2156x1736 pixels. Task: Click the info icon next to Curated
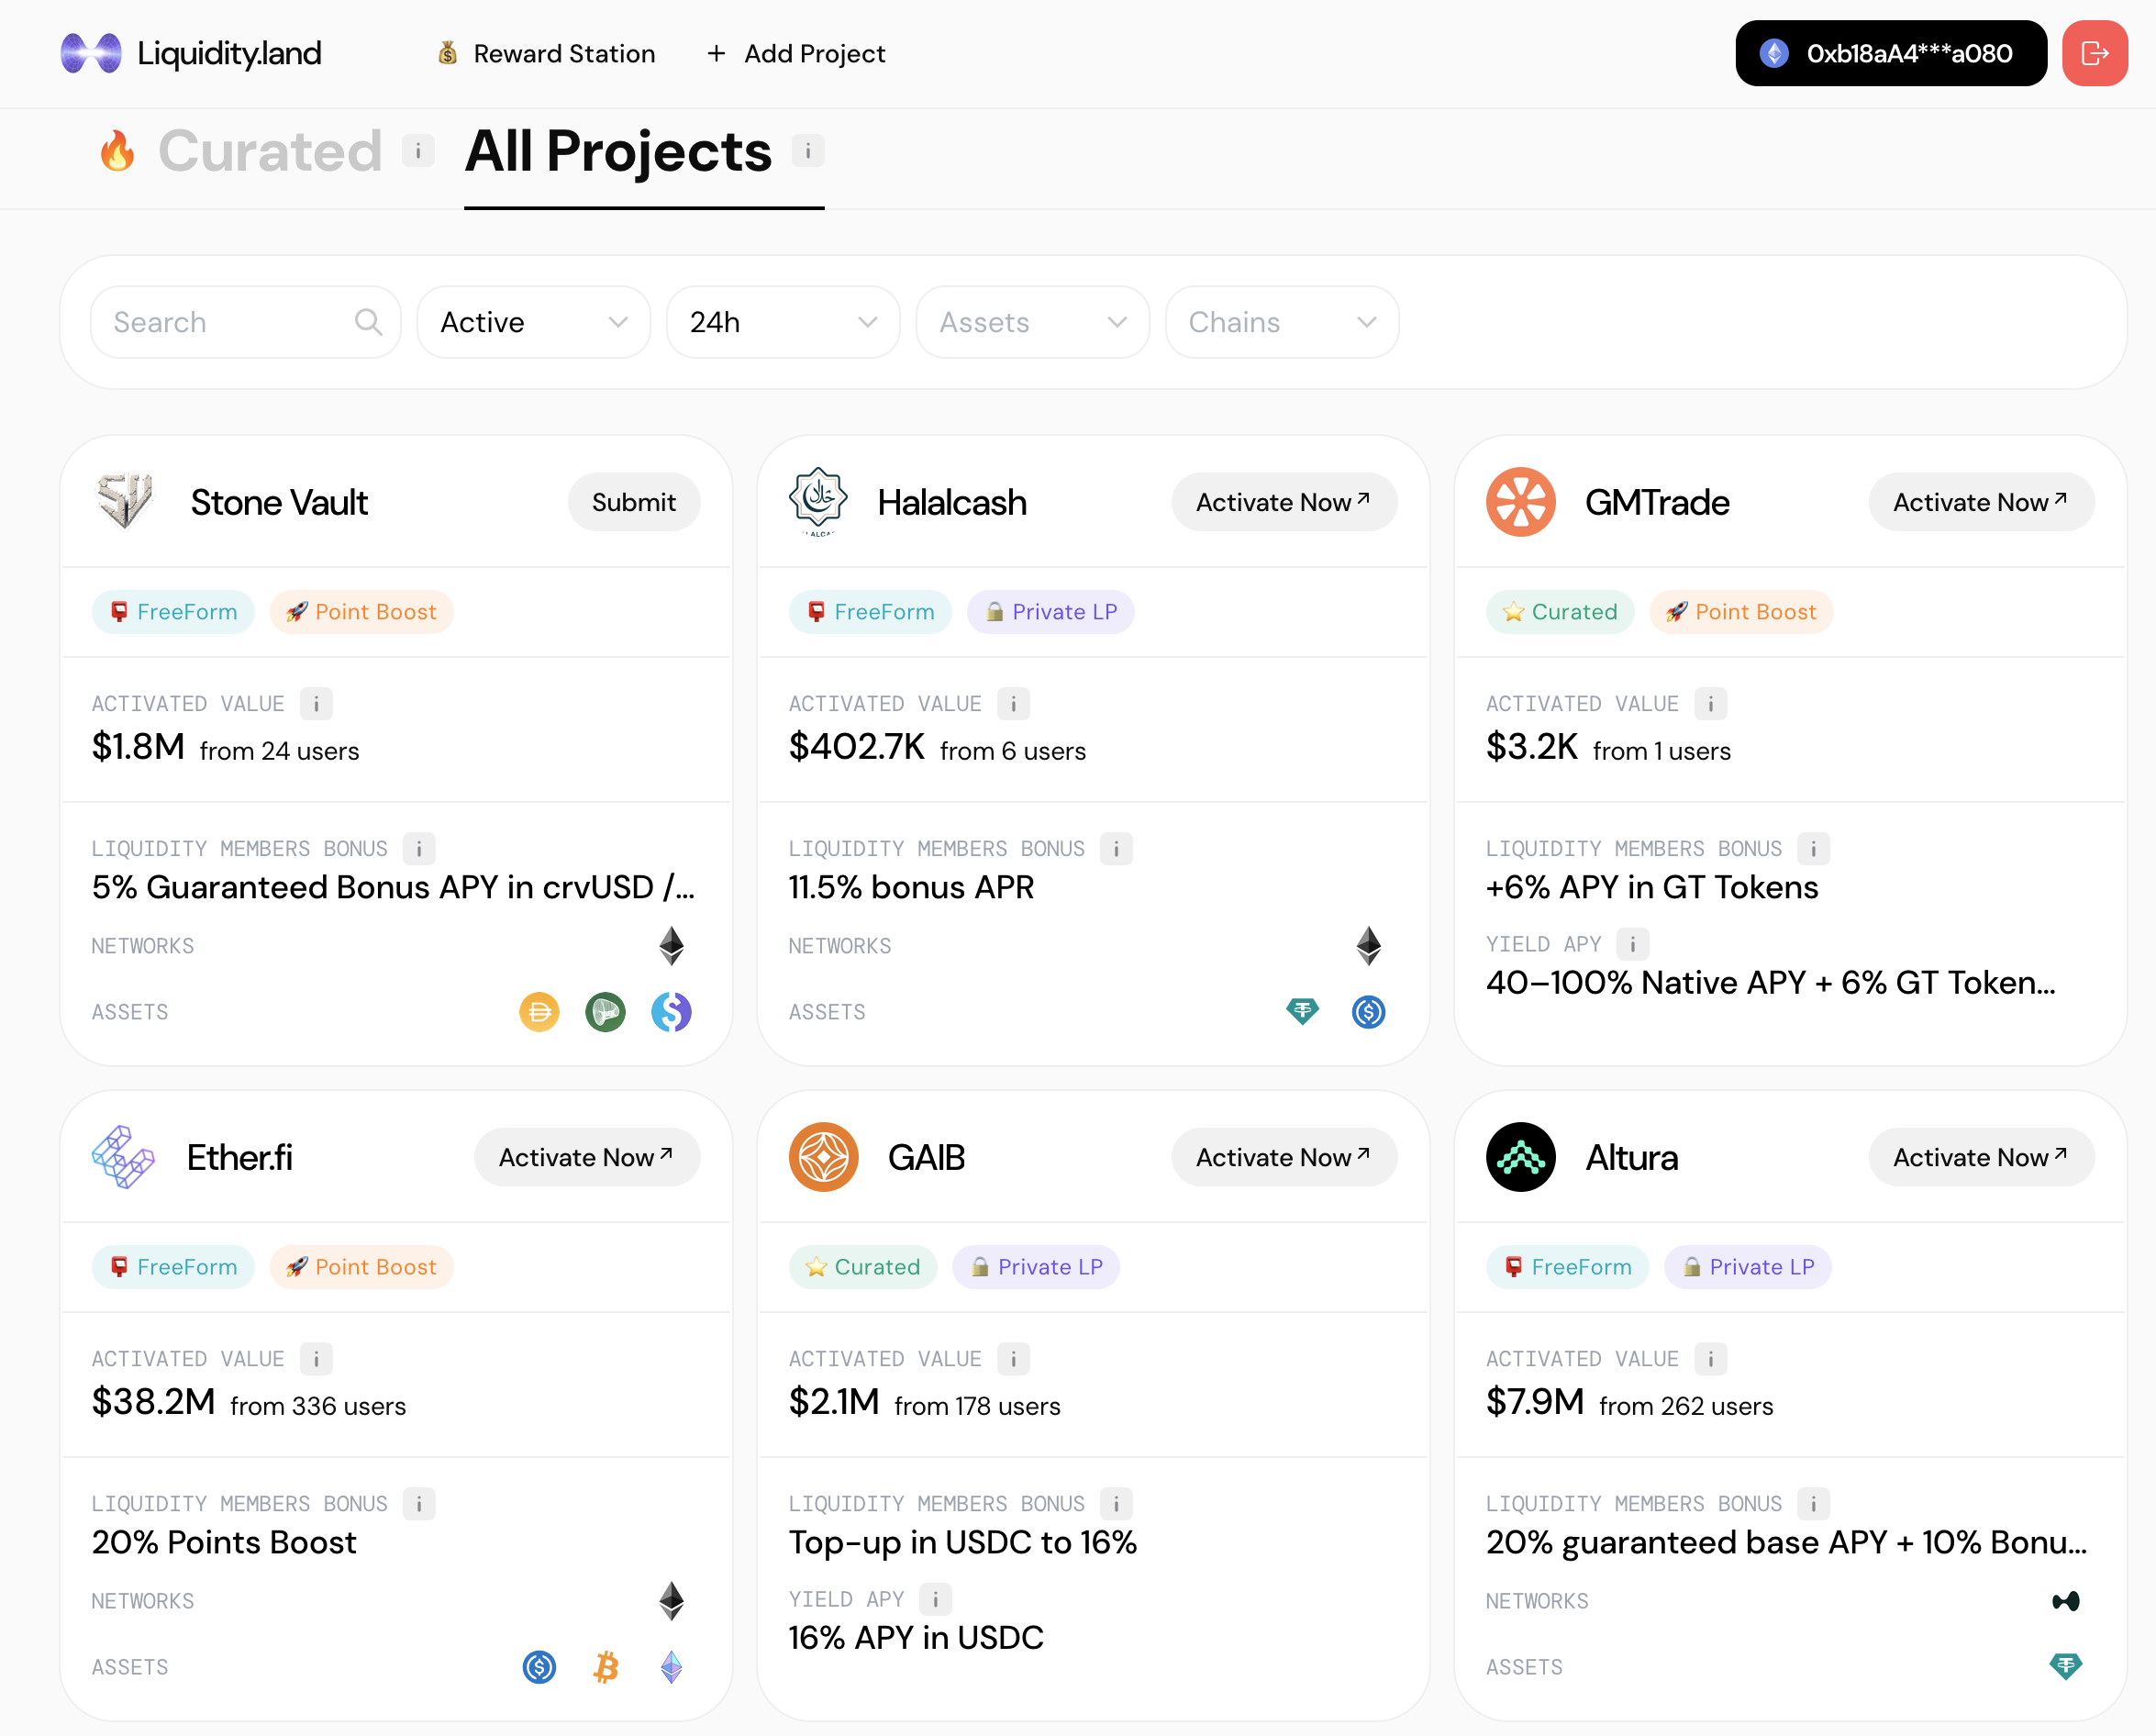418,151
